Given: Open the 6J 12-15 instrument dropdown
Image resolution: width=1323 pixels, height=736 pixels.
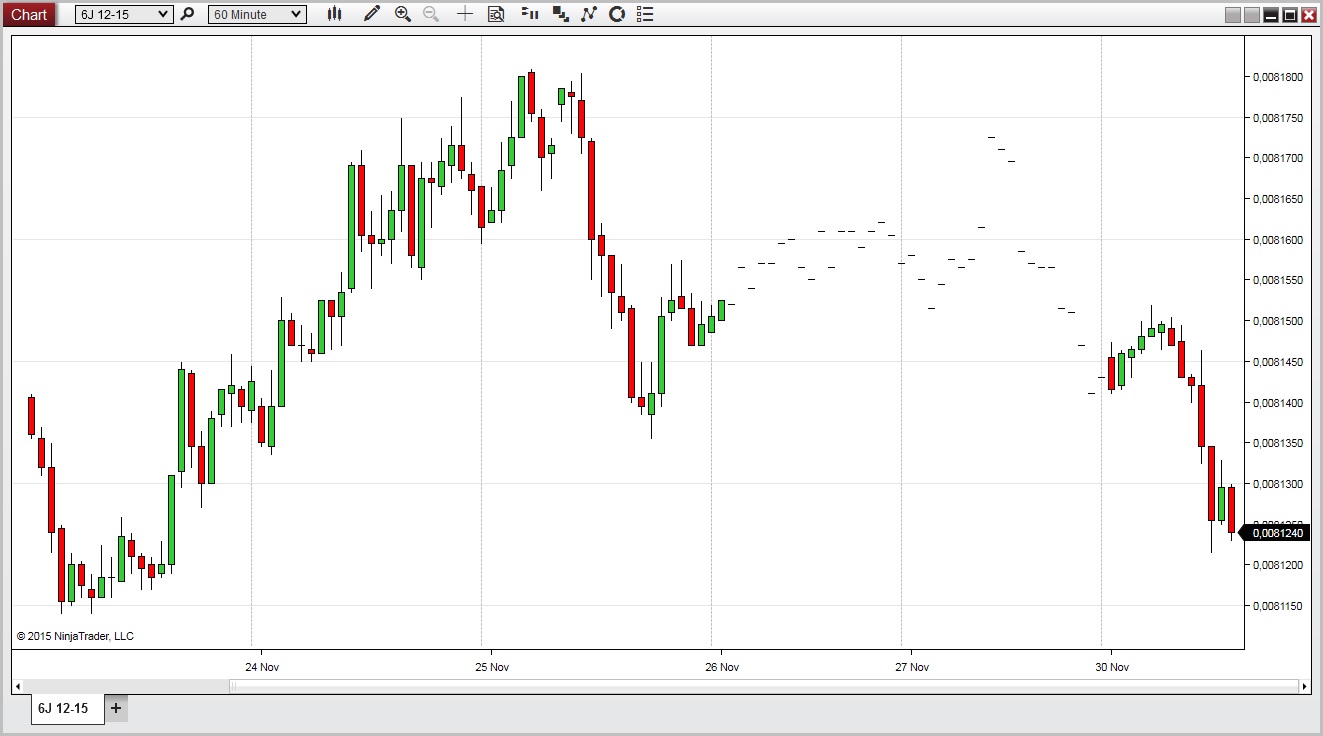Looking at the screenshot, I should [x=124, y=14].
